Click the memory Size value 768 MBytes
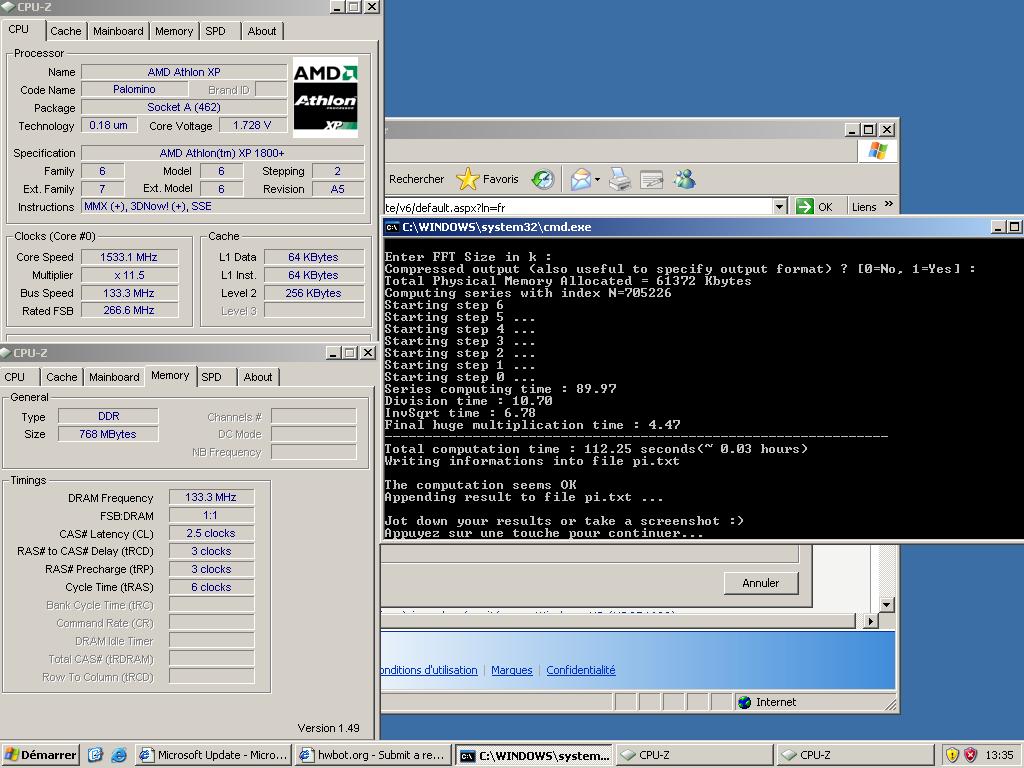Image resolution: width=1024 pixels, height=768 pixels. [108, 434]
